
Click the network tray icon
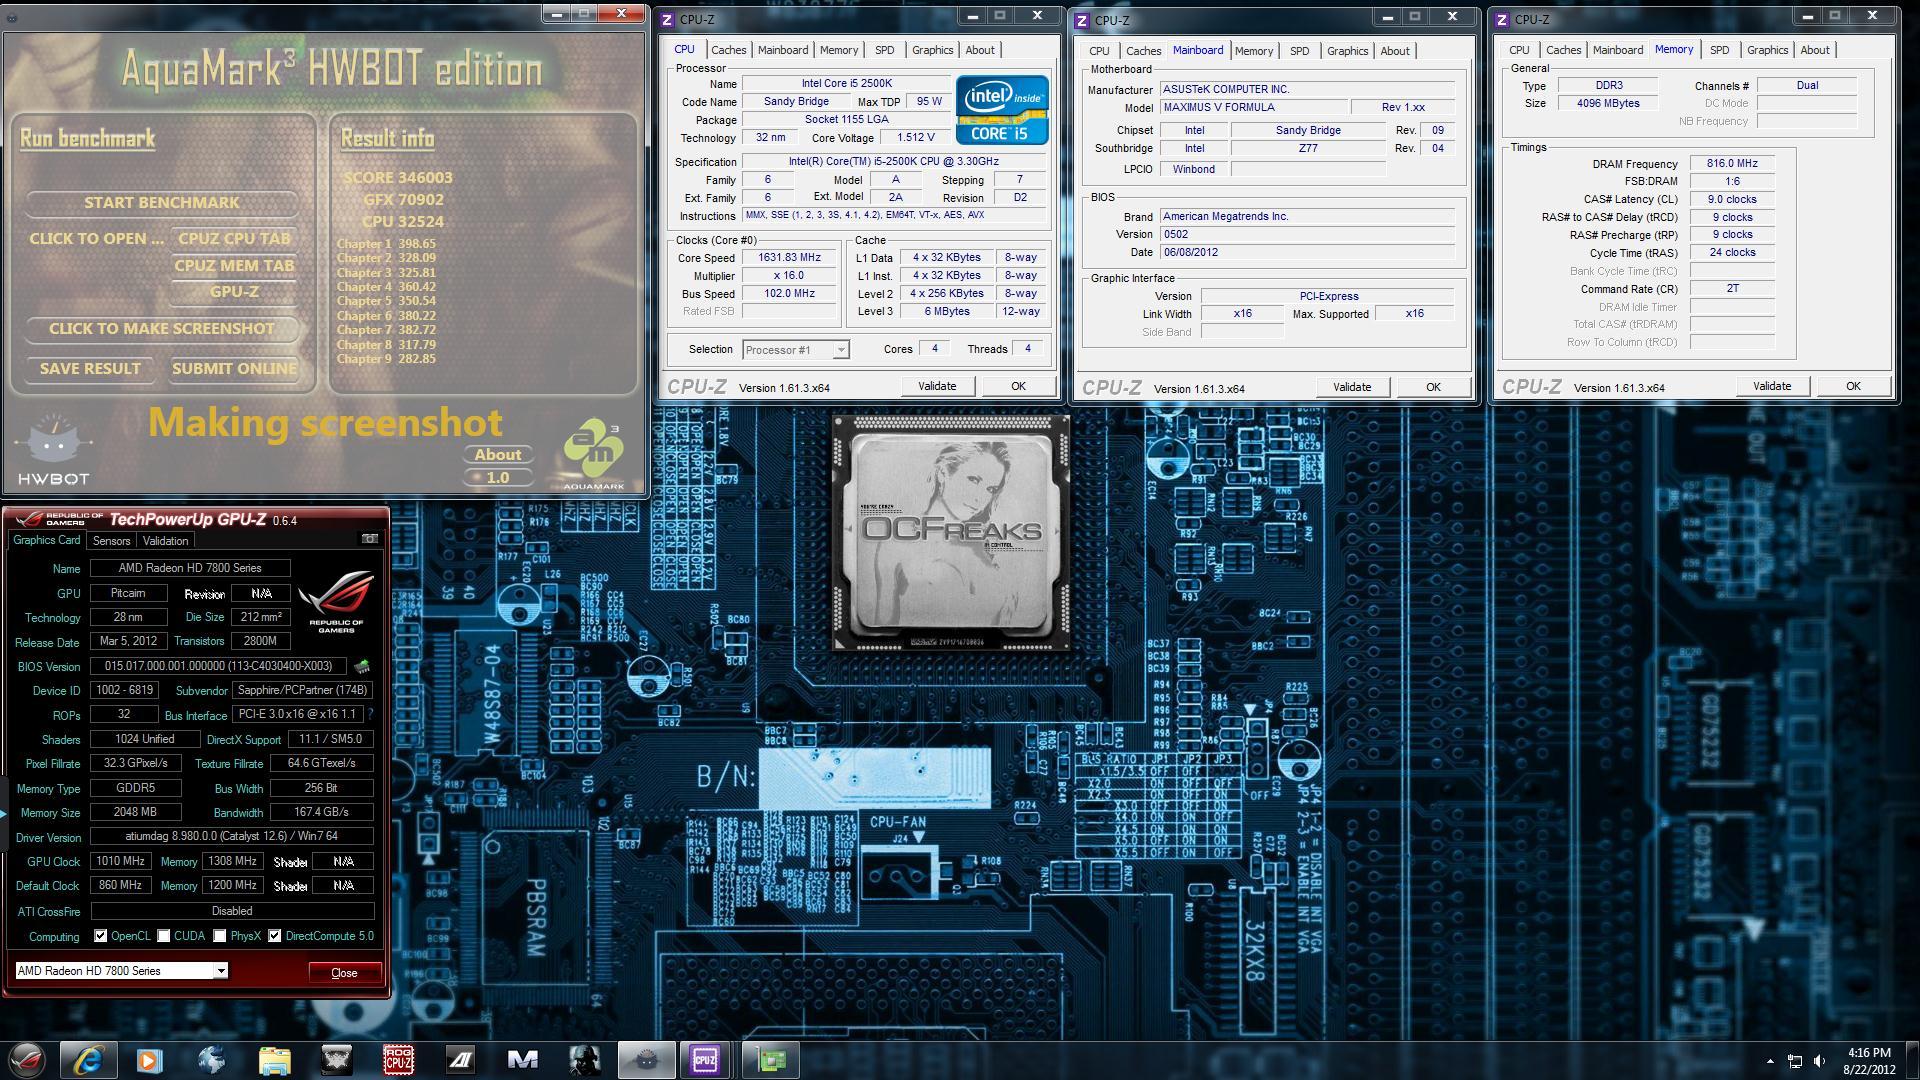coord(1795,1061)
